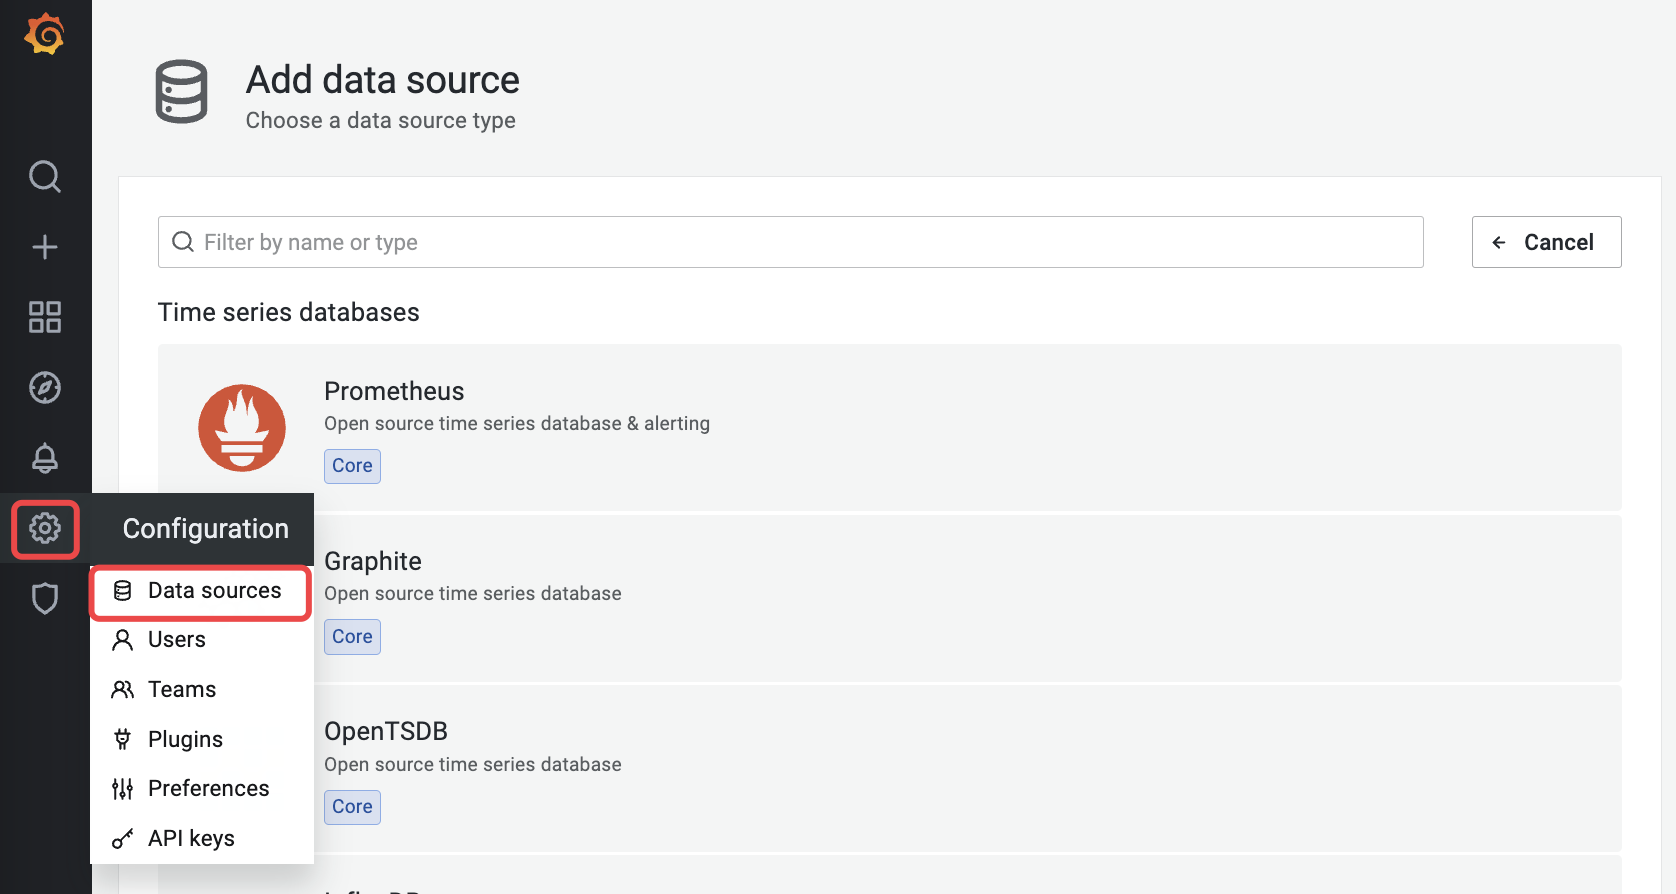This screenshot has height=894, width=1676.
Task: Click the Configuration menu header
Action: click(205, 529)
